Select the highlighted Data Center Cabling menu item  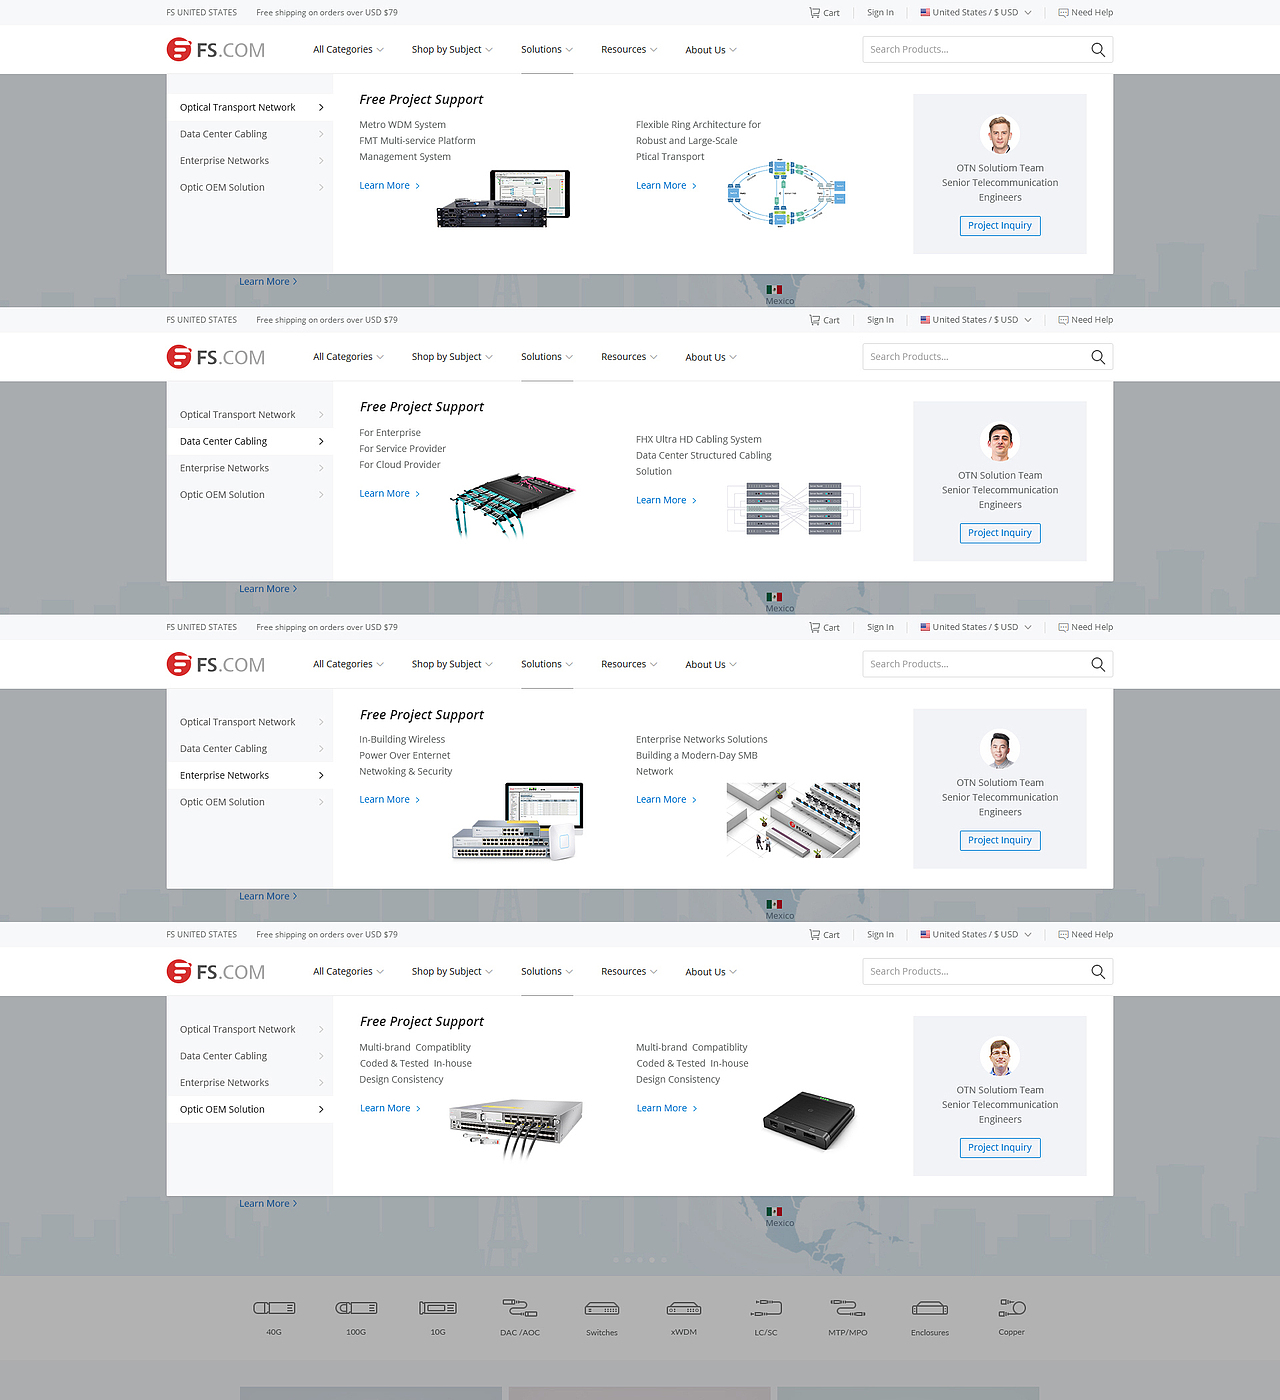tap(249, 441)
